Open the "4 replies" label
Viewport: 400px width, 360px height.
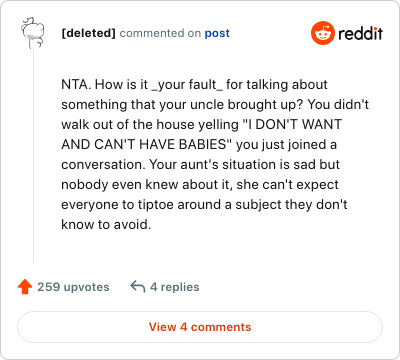point(175,287)
